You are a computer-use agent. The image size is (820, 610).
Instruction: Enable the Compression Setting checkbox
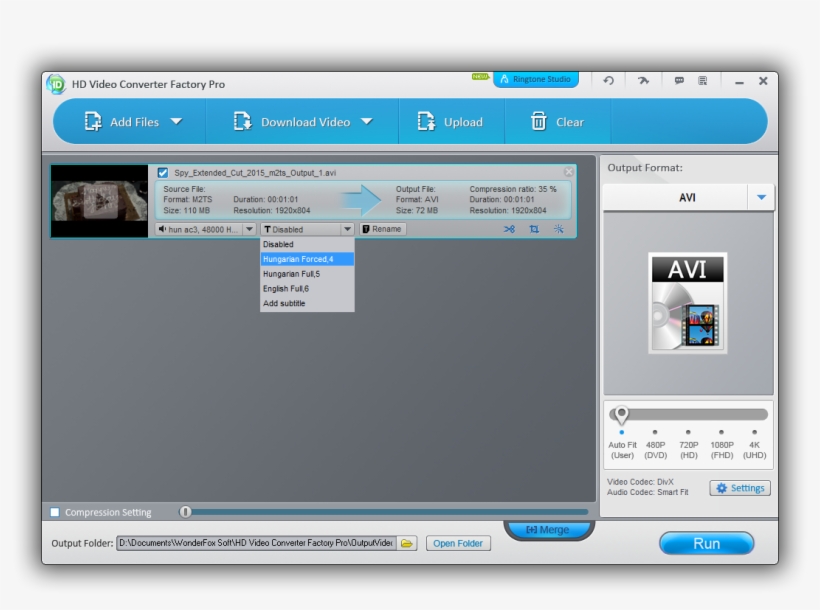tap(55, 513)
